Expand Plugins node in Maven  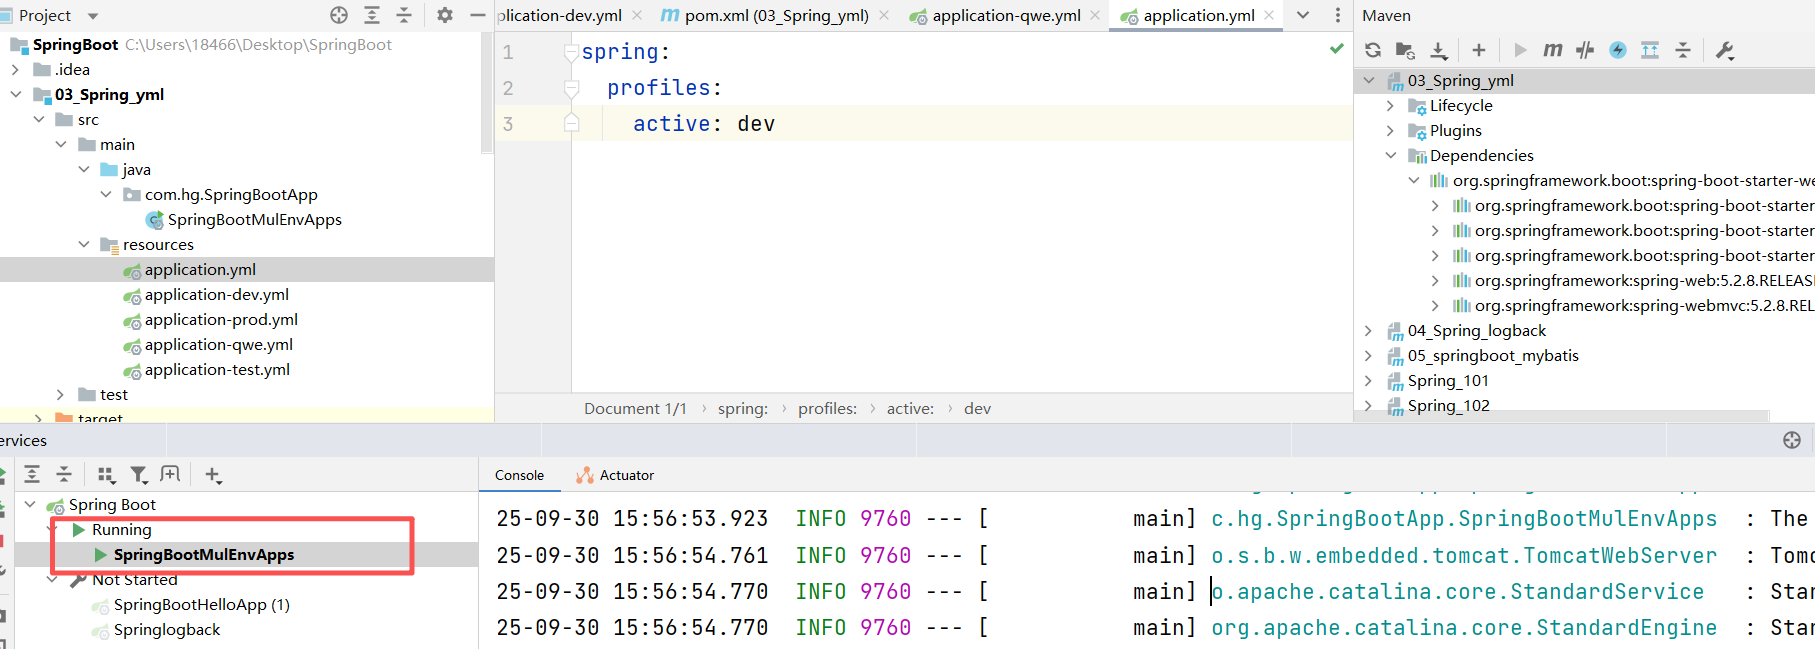pos(1390,130)
